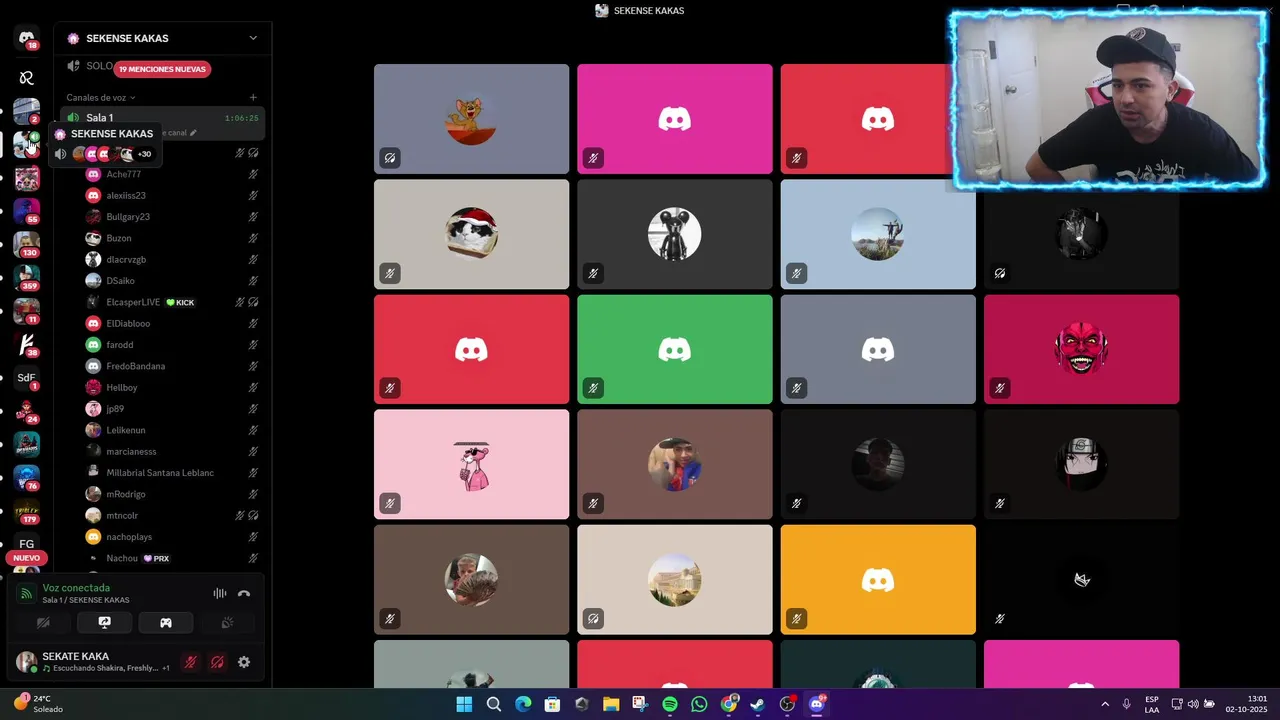Screen dimensions: 1280x720
Task: Start an activity with the gamepad button
Action: (166, 622)
